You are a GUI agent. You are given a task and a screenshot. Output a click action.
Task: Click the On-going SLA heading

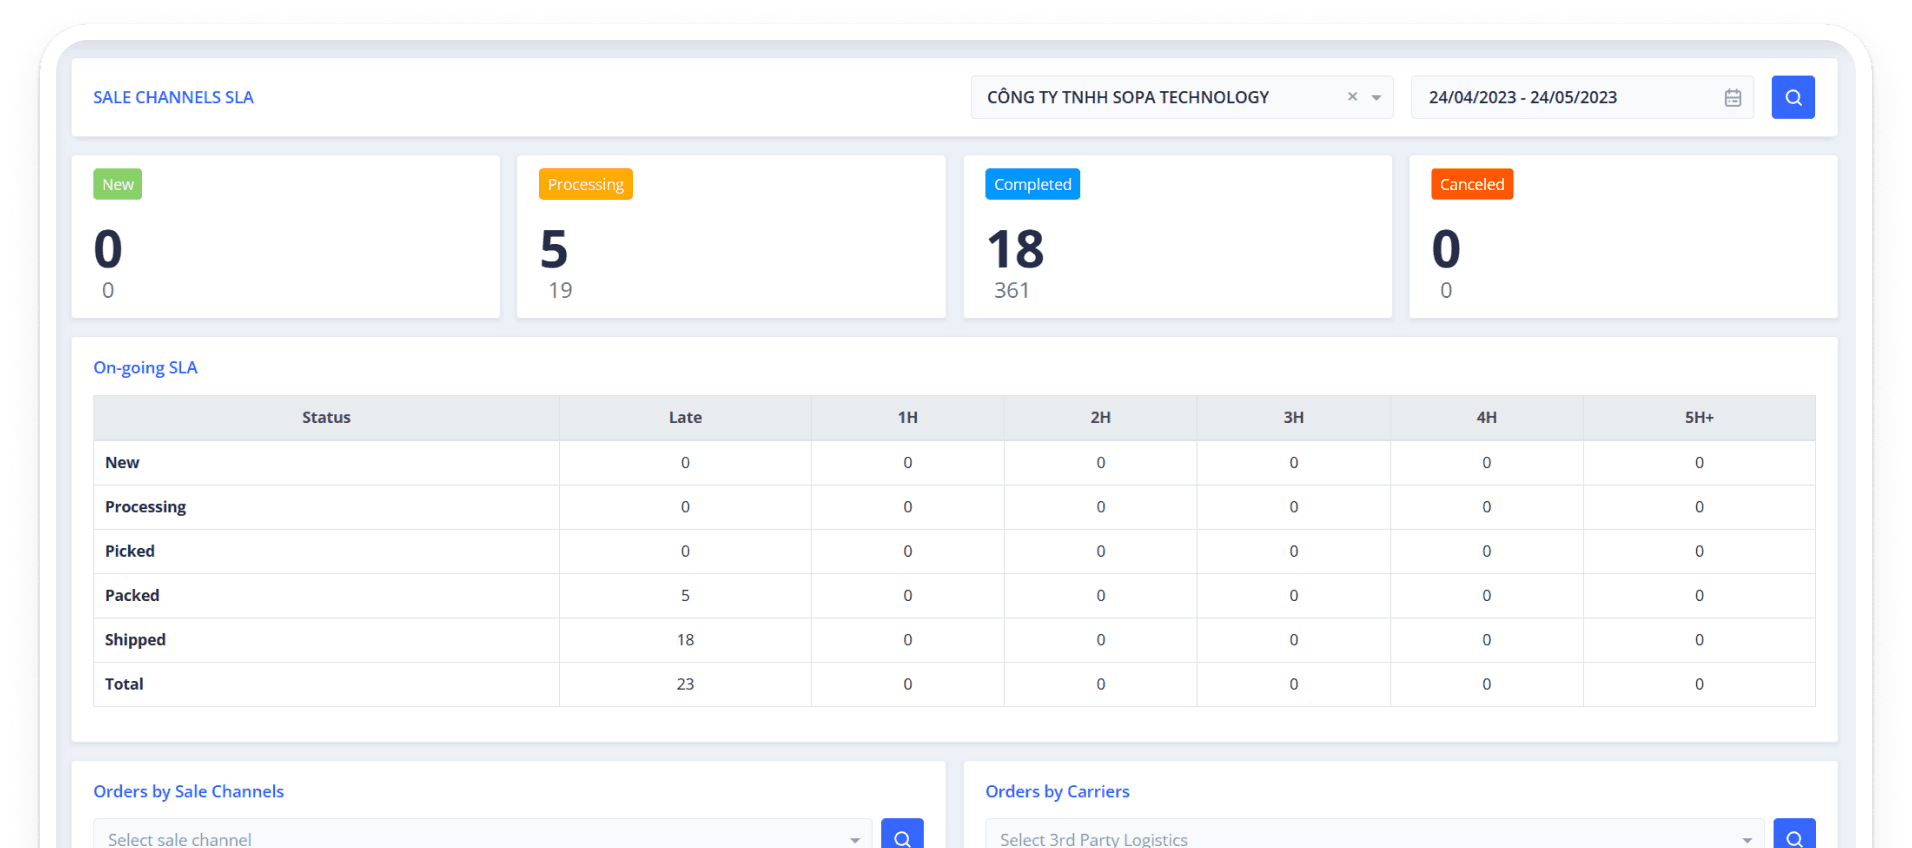pos(145,367)
